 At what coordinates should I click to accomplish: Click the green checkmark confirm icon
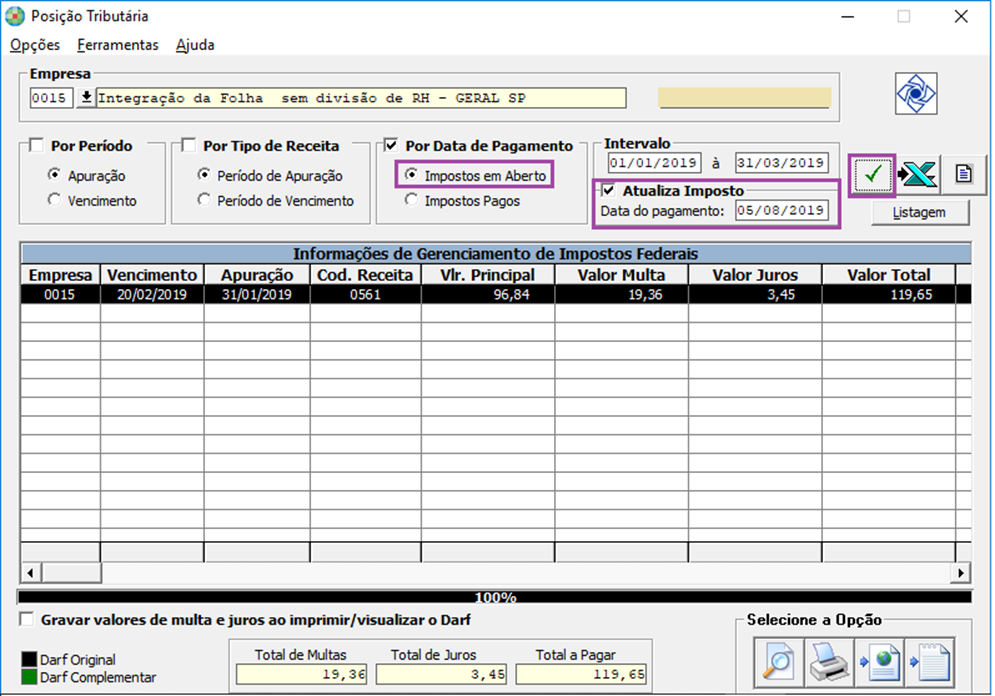click(873, 174)
